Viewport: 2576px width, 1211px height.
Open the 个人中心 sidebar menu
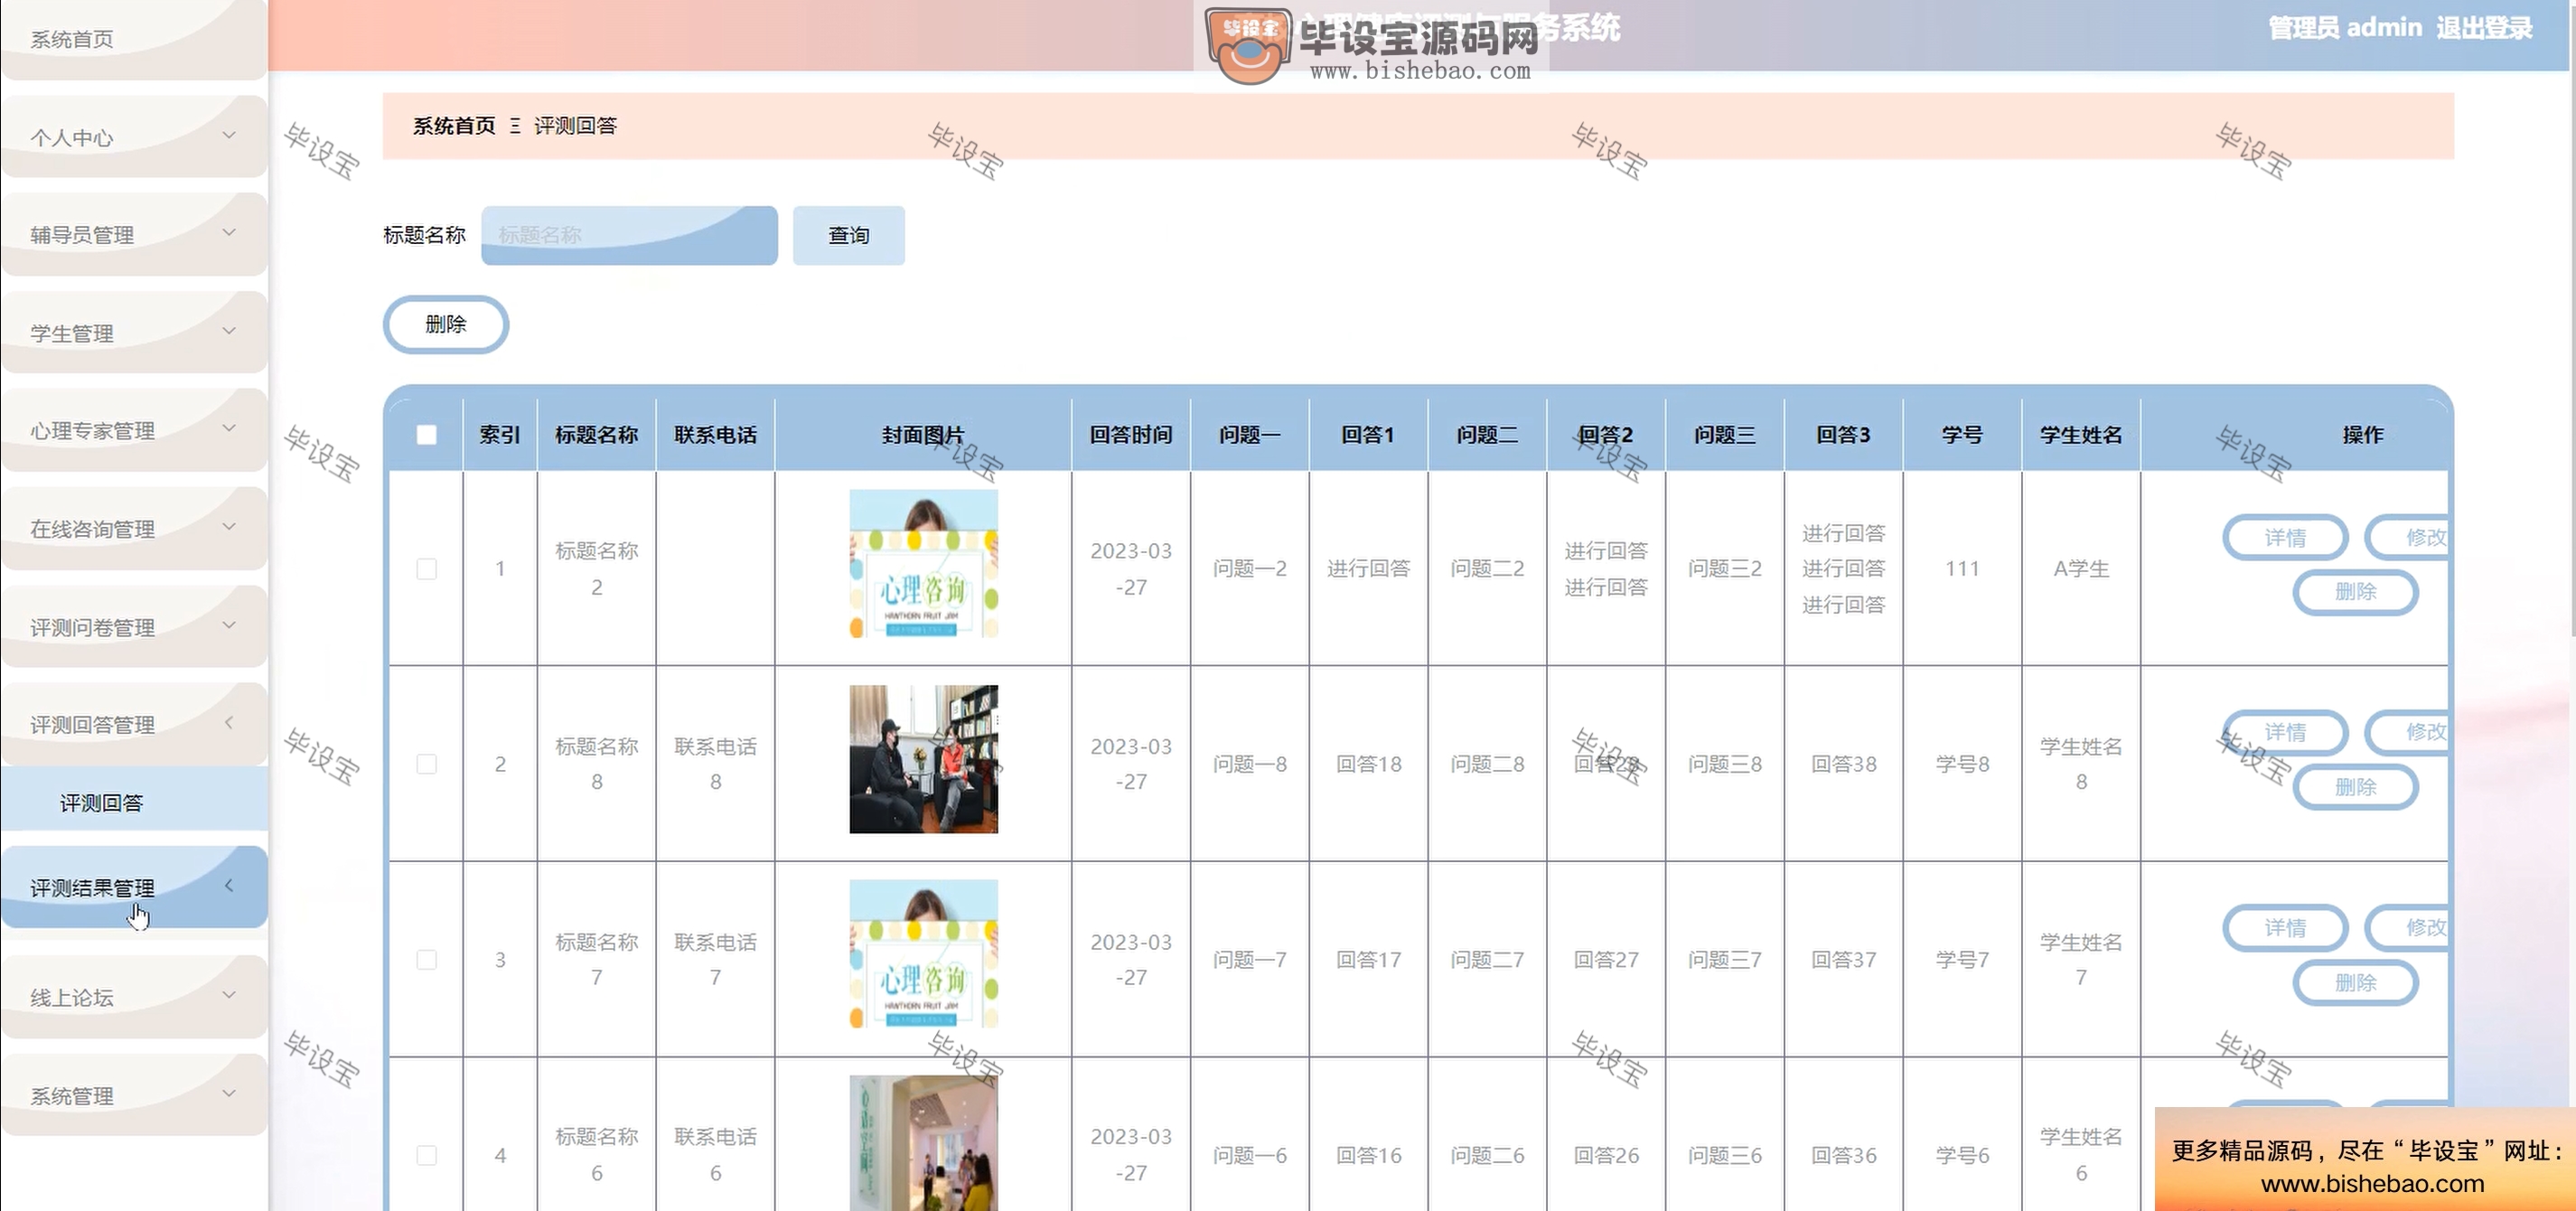click(134, 136)
